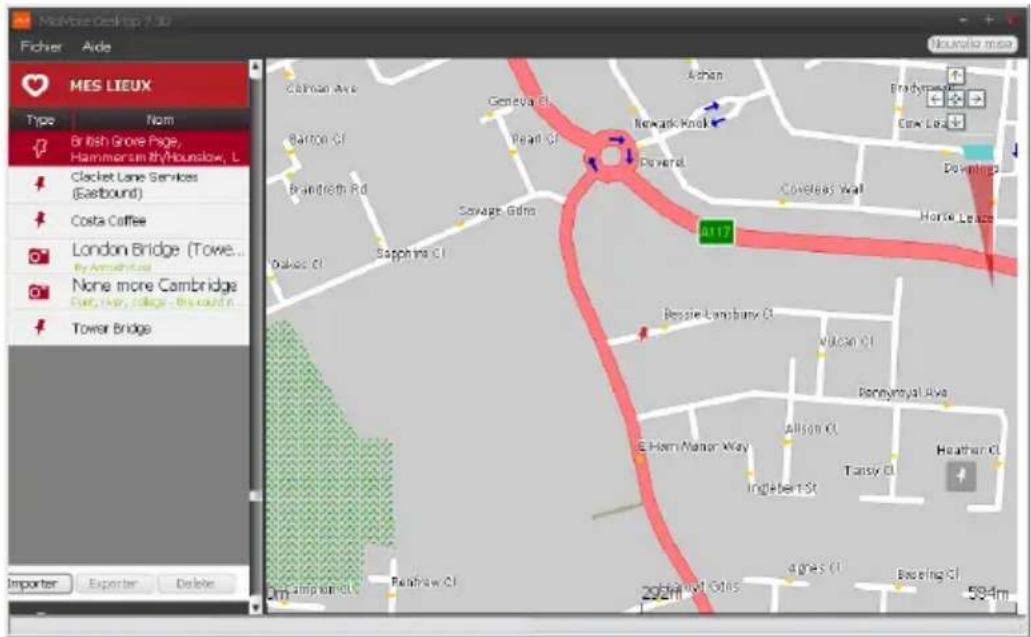The image size is (1031, 637).
Task: Click the Exporter button
Action: (x=113, y=583)
